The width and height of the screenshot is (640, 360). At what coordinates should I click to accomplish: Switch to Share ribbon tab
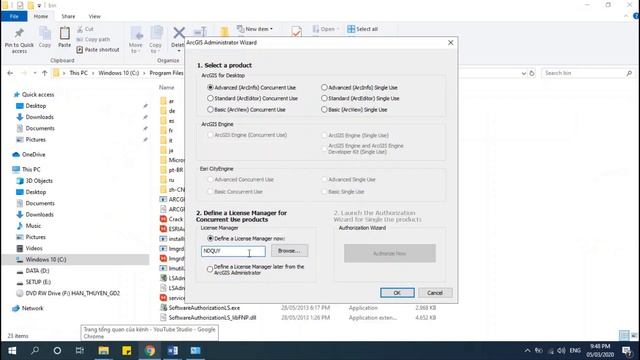point(68,16)
